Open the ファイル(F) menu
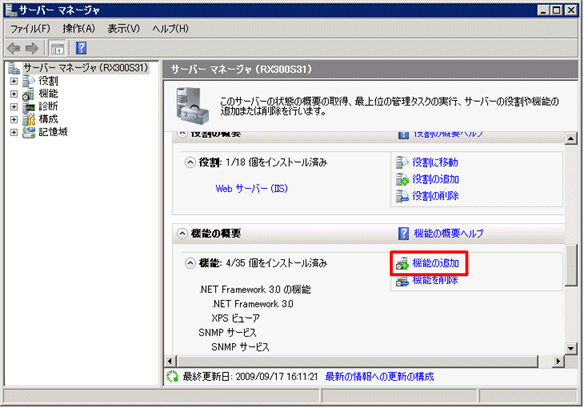This screenshot has width=584, height=408. (x=30, y=29)
